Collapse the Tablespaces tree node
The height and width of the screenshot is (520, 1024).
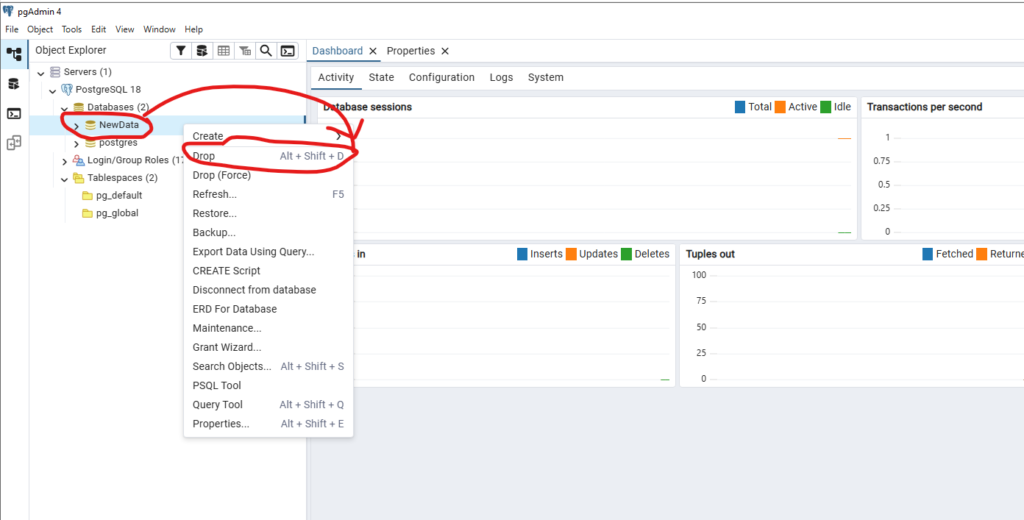(65, 179)
